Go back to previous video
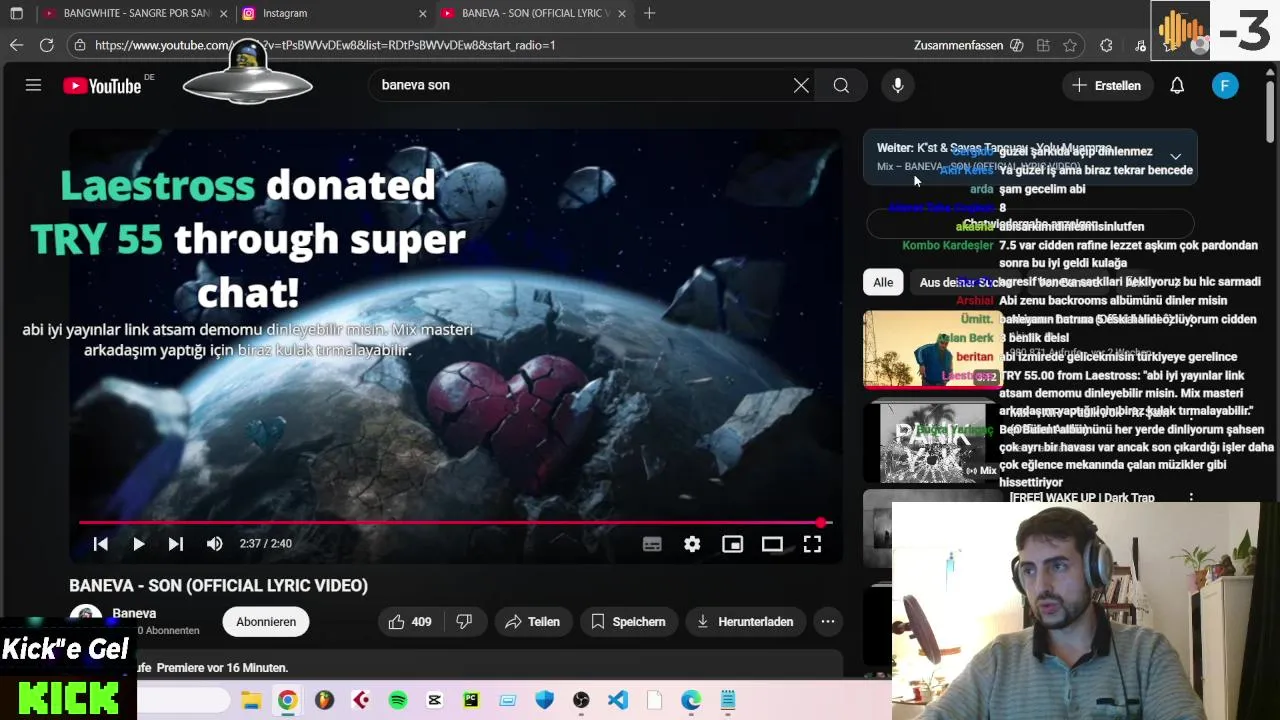Viewport: 1280px width, 720px height. [100, 544]
